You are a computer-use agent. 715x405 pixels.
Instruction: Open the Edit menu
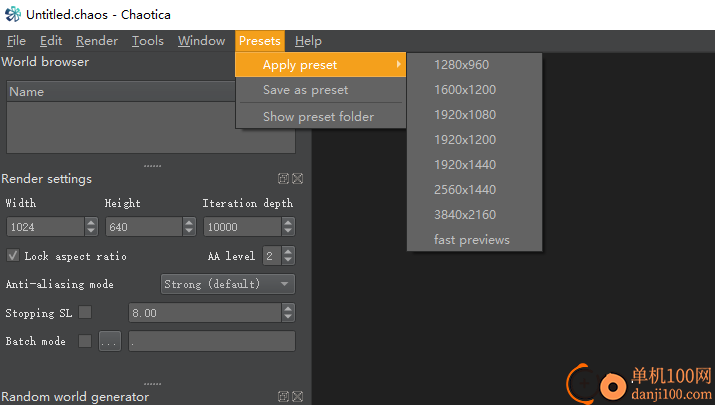(x=51, y=41)
